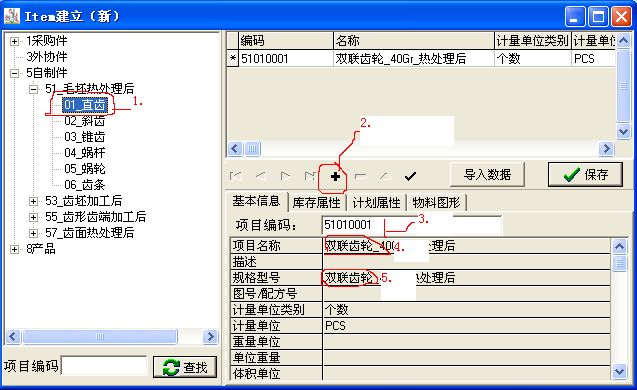The image size is (637, 390).
Task: Edit record with triangle icon
Action: (x=386, y=176)
